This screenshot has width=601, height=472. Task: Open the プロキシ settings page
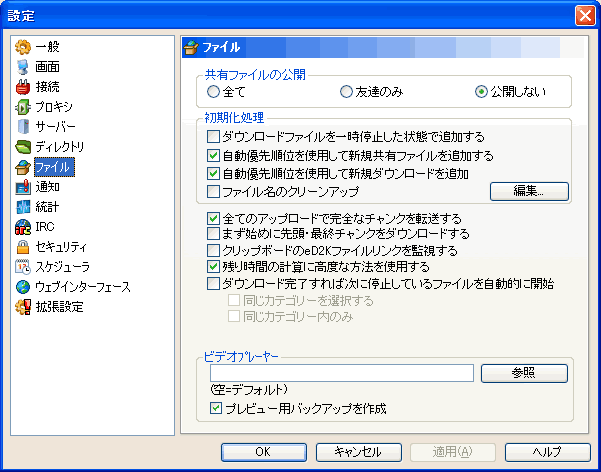point(54,107)
